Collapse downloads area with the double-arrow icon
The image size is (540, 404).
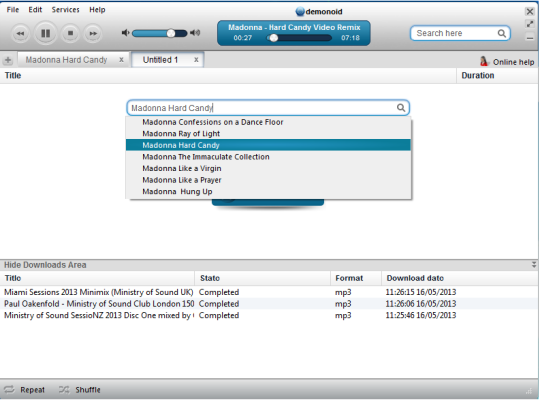(x=533, y=265)
